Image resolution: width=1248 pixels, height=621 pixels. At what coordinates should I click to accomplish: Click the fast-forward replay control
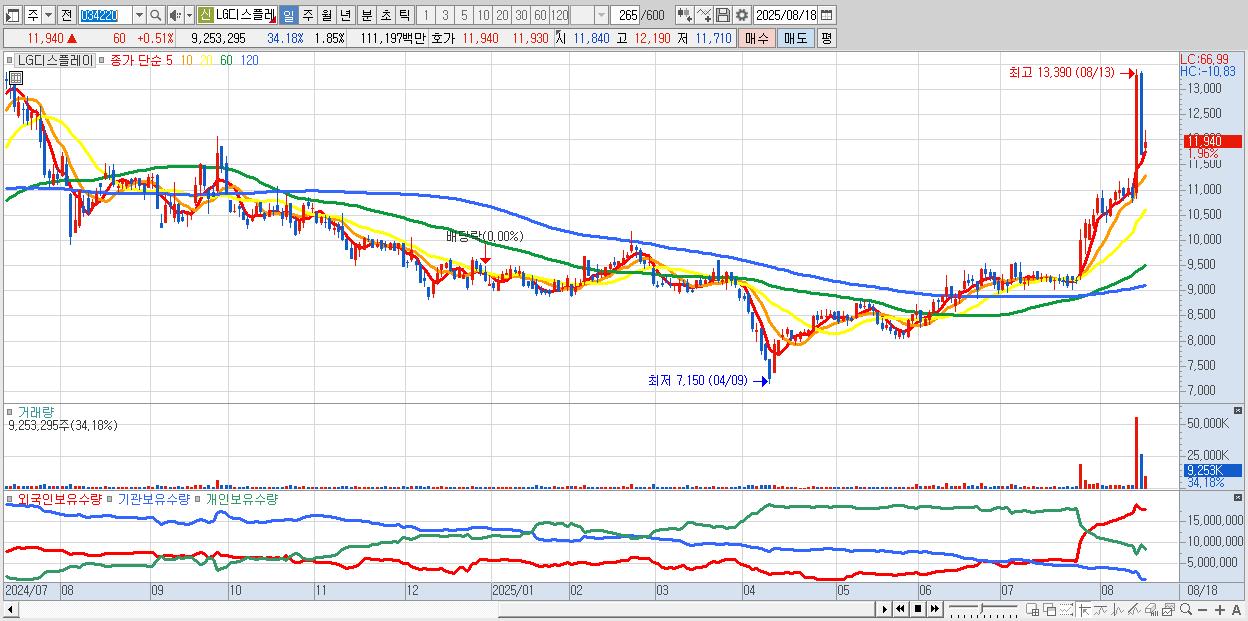[x=934, y=609]
